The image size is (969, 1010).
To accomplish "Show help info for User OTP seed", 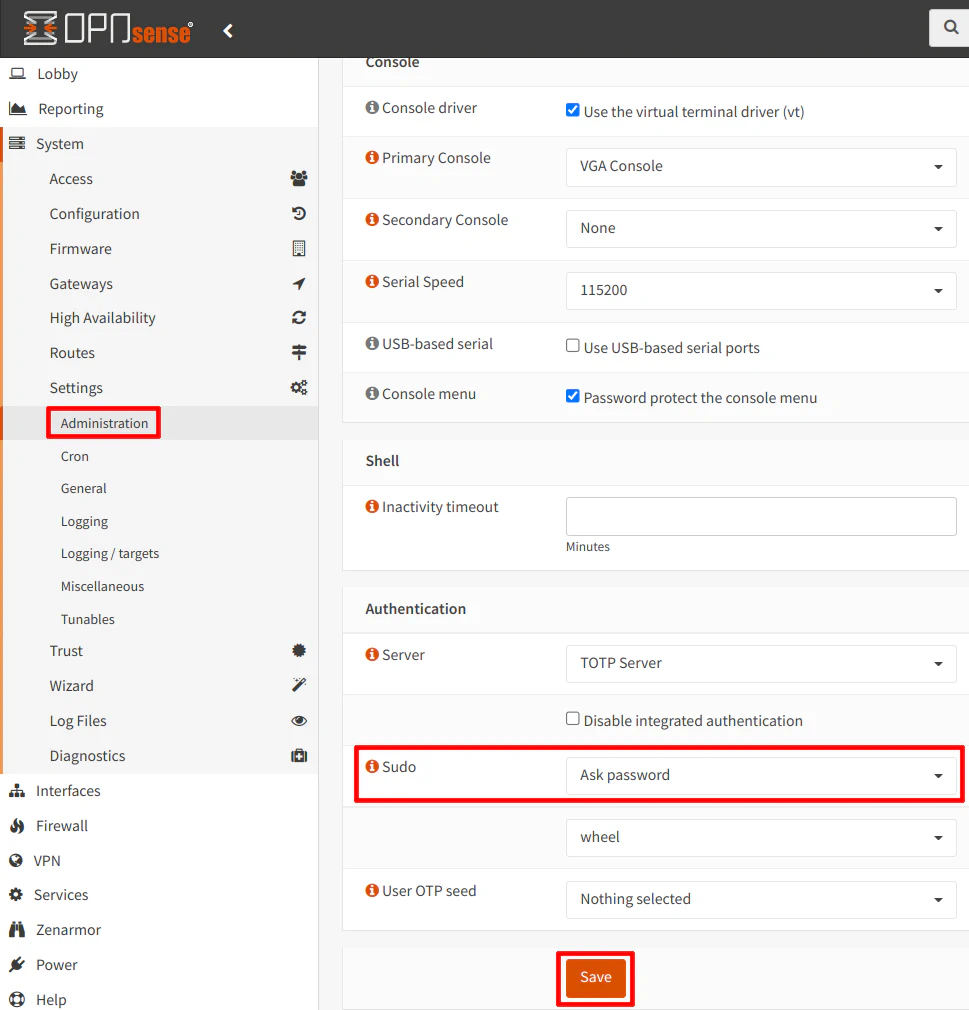I will (372, 890).
